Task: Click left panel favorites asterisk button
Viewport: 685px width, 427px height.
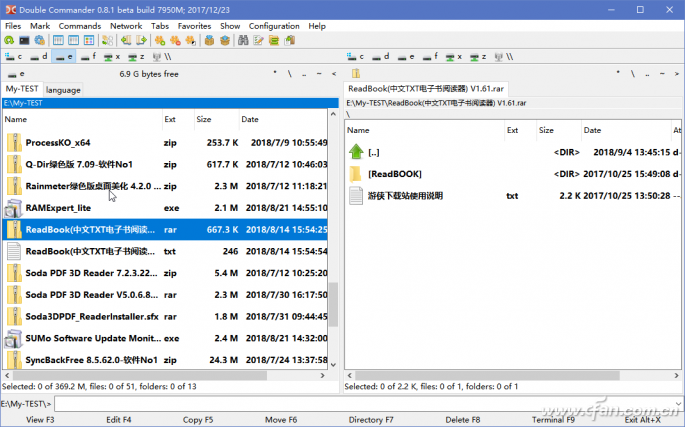Action: coord(275,73)
